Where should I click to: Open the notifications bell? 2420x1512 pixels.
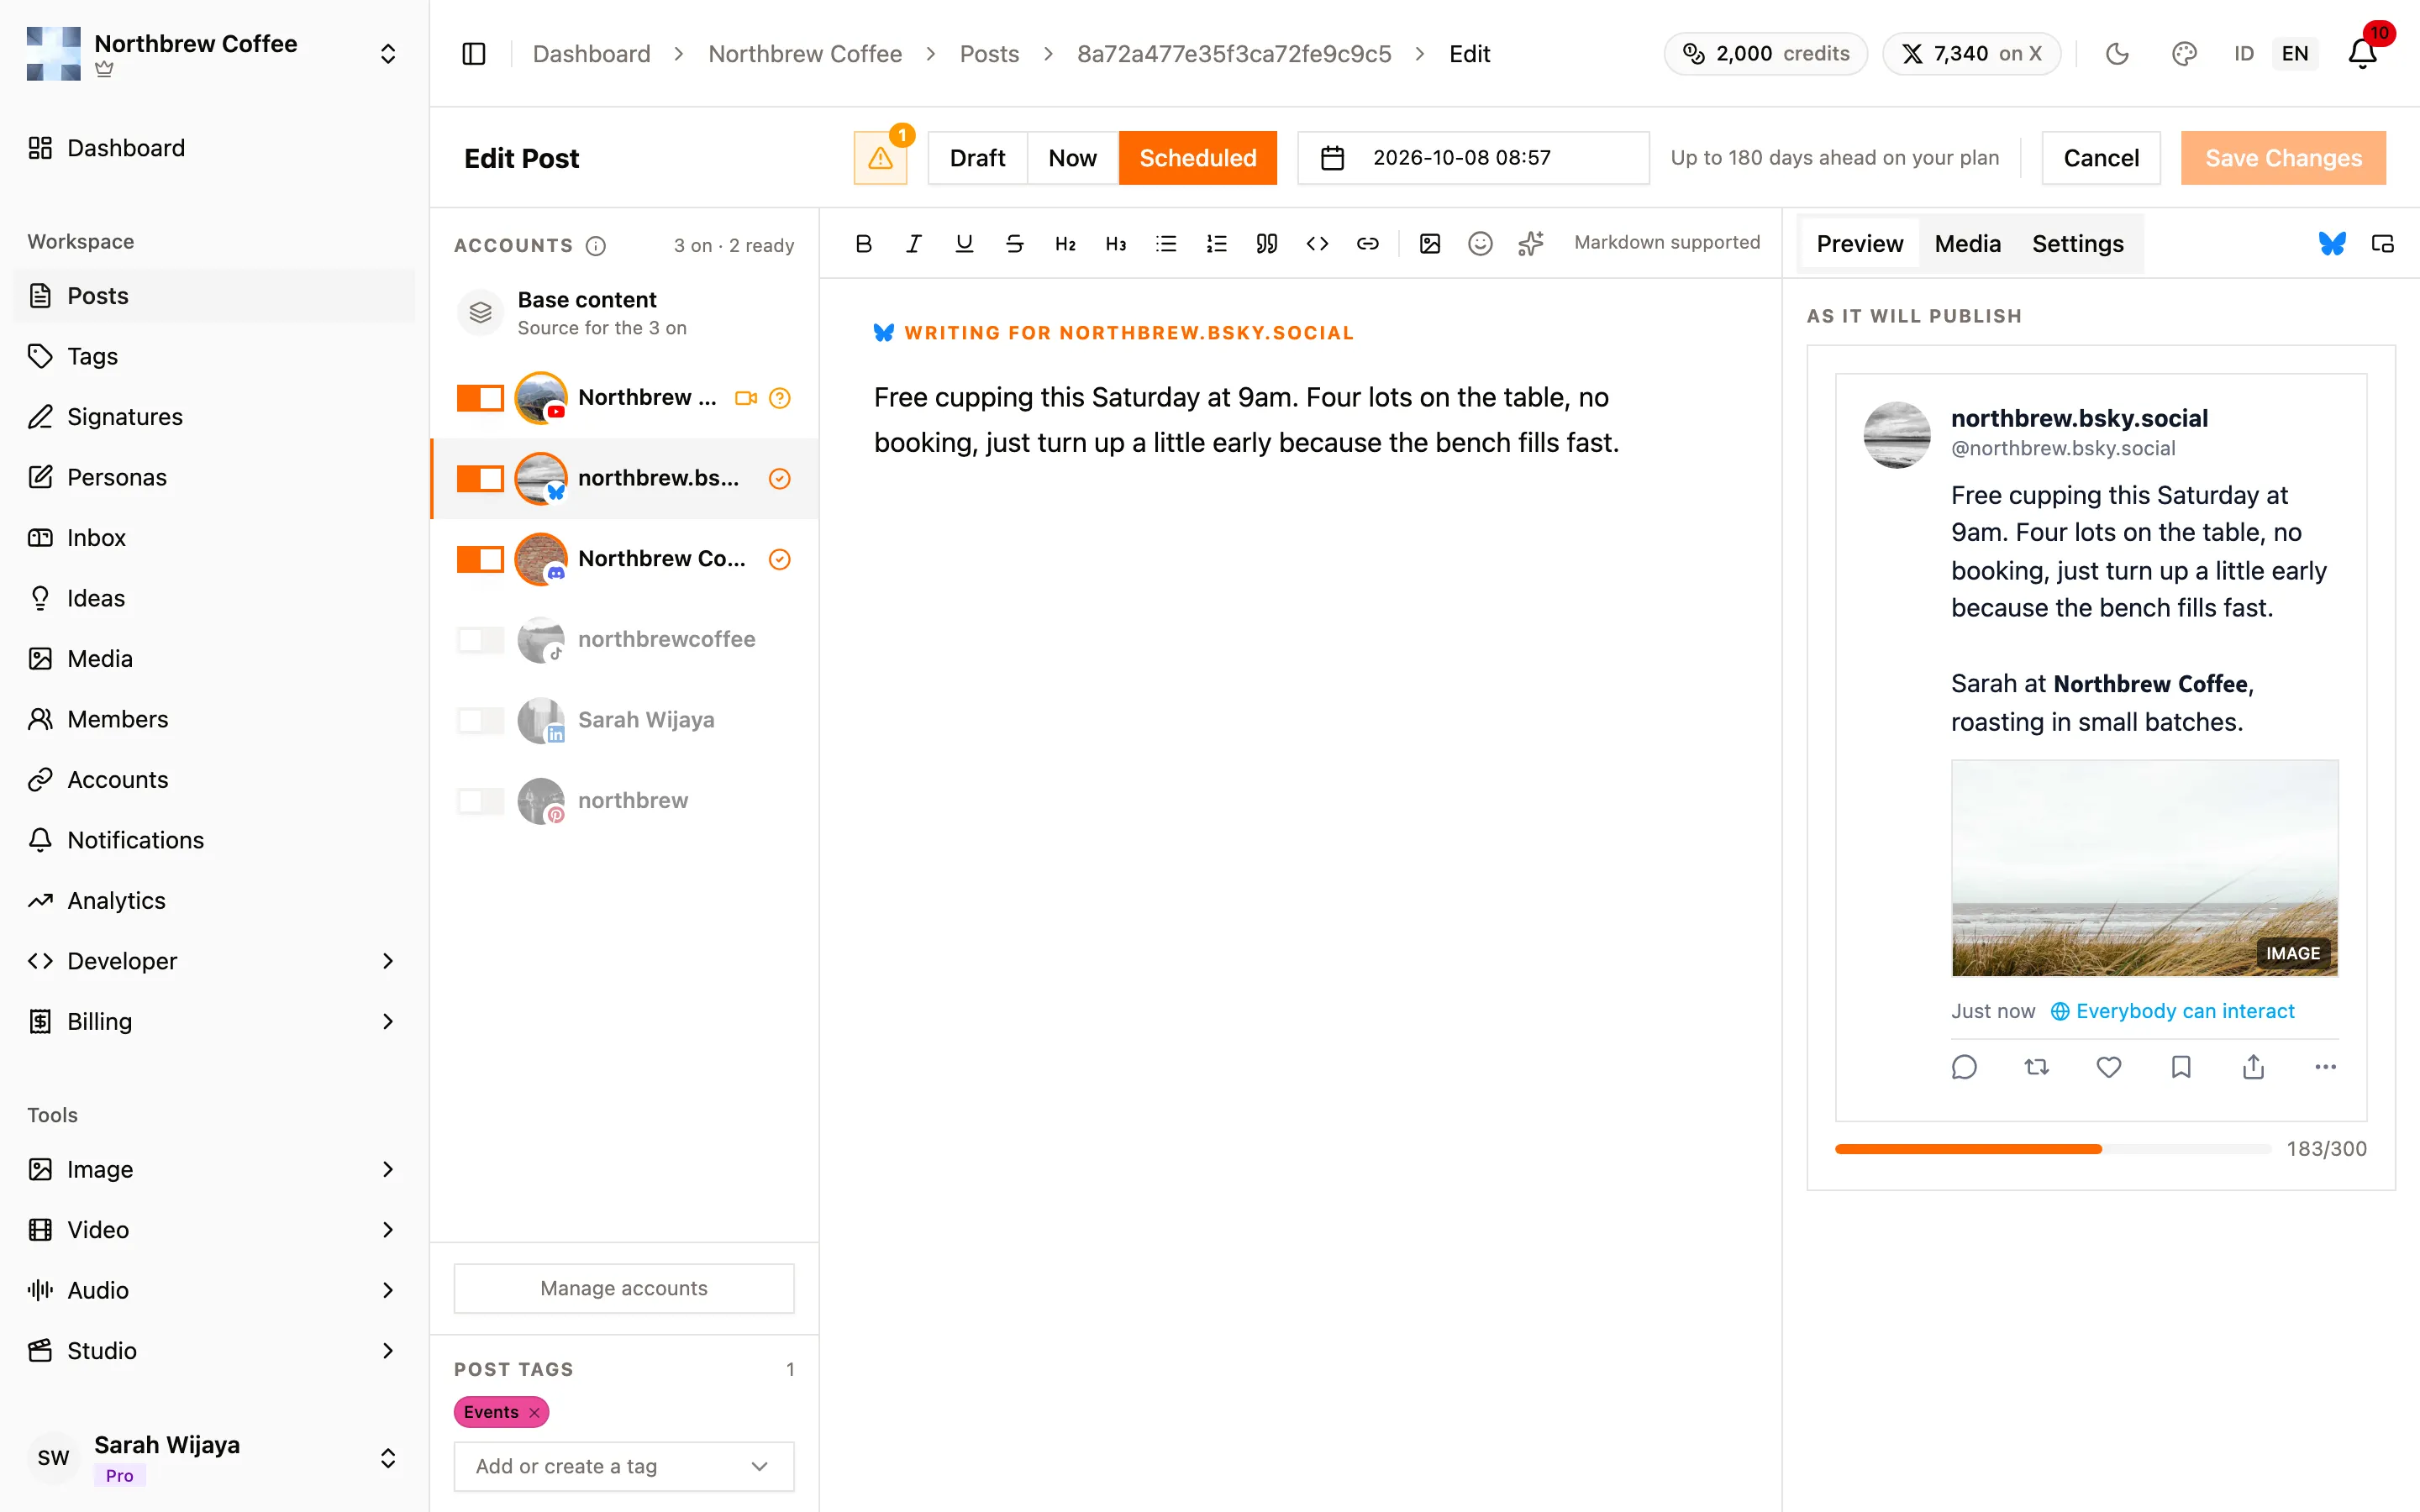tap(2362, 53)
